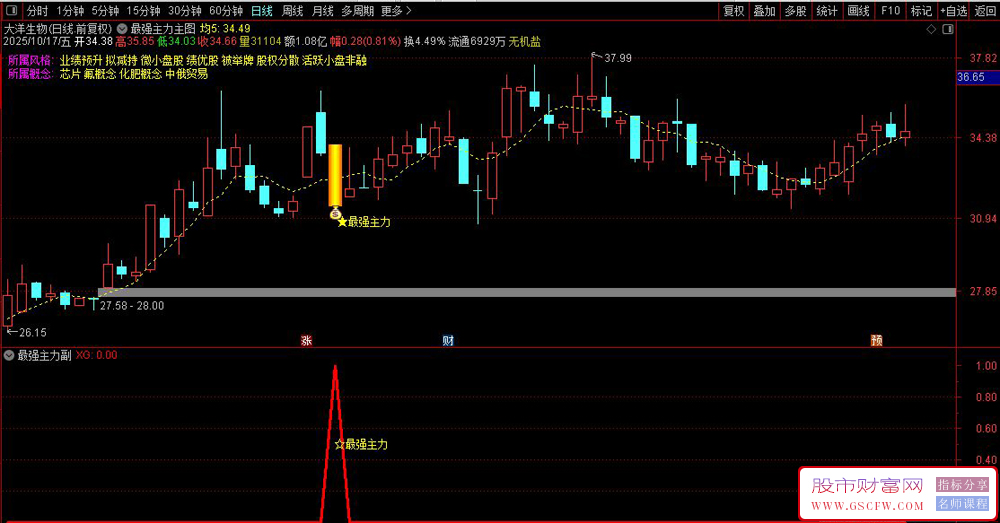The image size is (1000, 523).
Task: Add stock with +自选 button
Action: tap(953, 10)
